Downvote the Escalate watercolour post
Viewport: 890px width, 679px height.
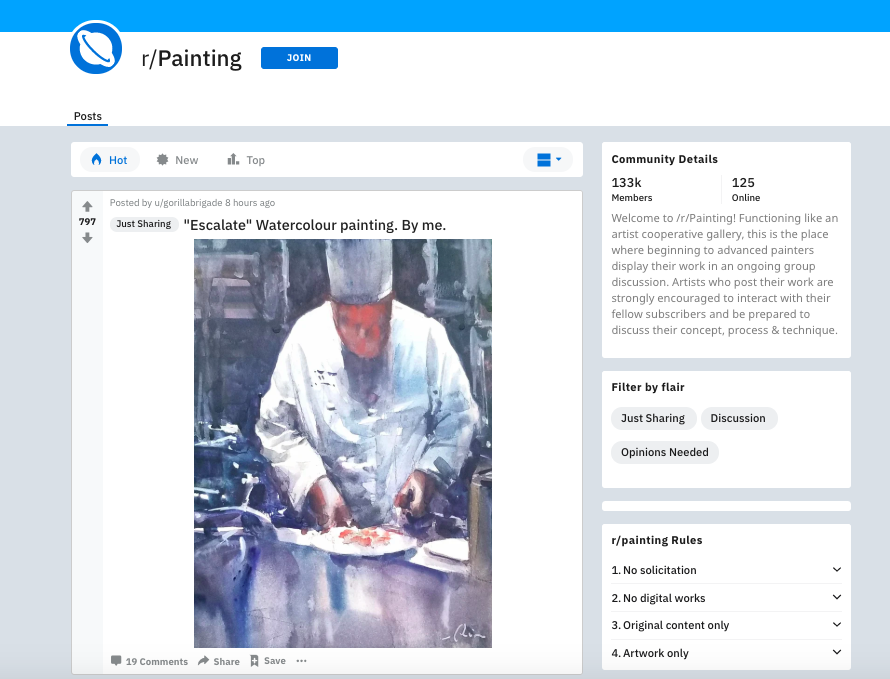coord(87,238)
